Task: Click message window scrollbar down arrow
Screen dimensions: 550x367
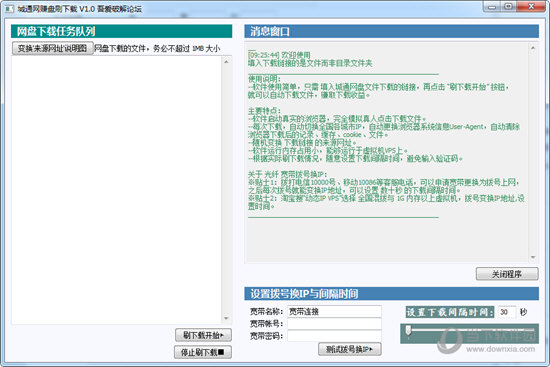Action: [533, 257]
